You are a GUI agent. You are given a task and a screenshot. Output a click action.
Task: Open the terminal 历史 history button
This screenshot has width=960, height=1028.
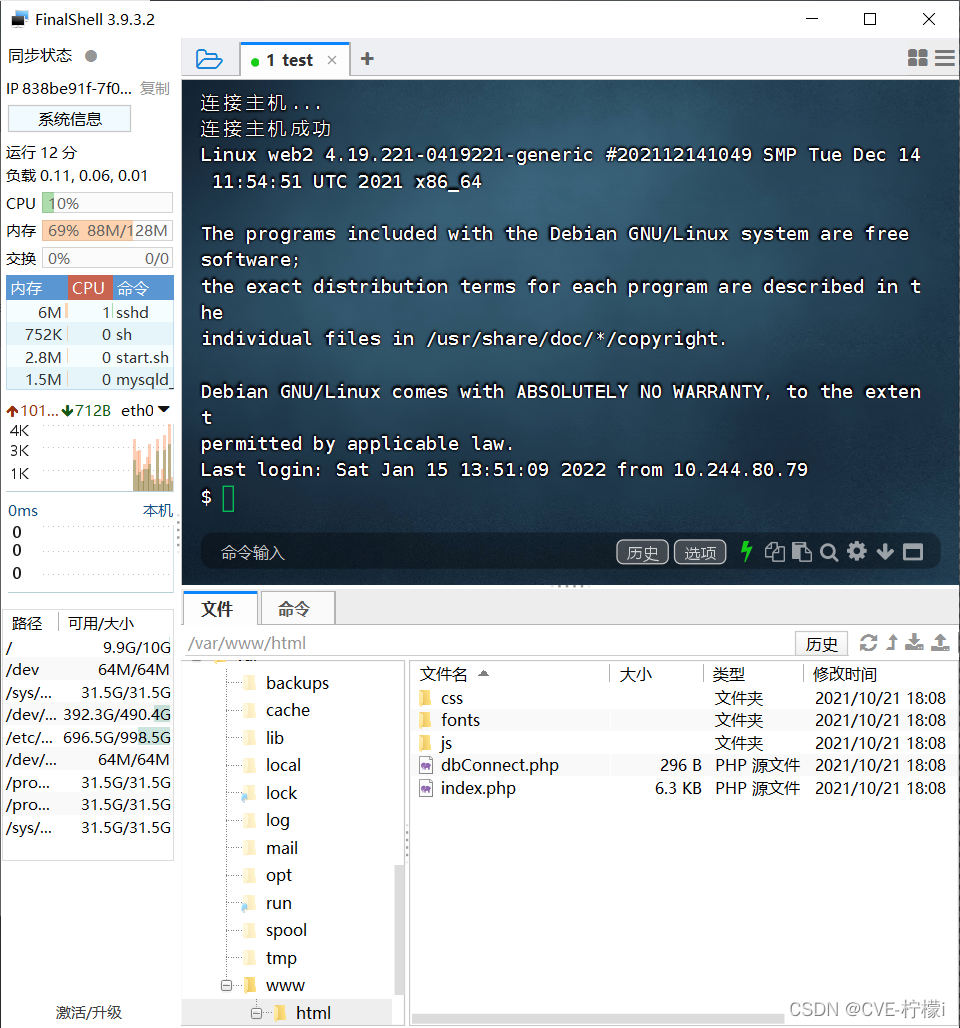[642, 553]
